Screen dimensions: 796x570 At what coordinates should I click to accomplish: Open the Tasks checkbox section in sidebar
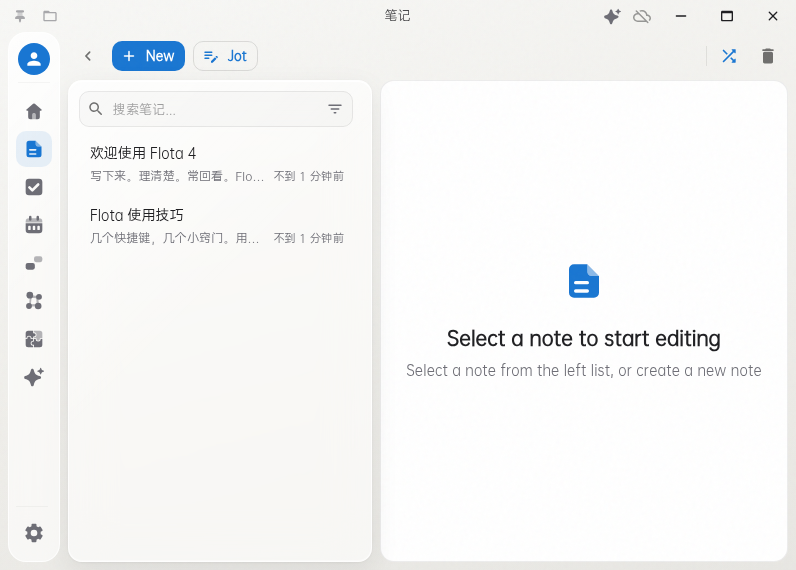click(34, 187)
